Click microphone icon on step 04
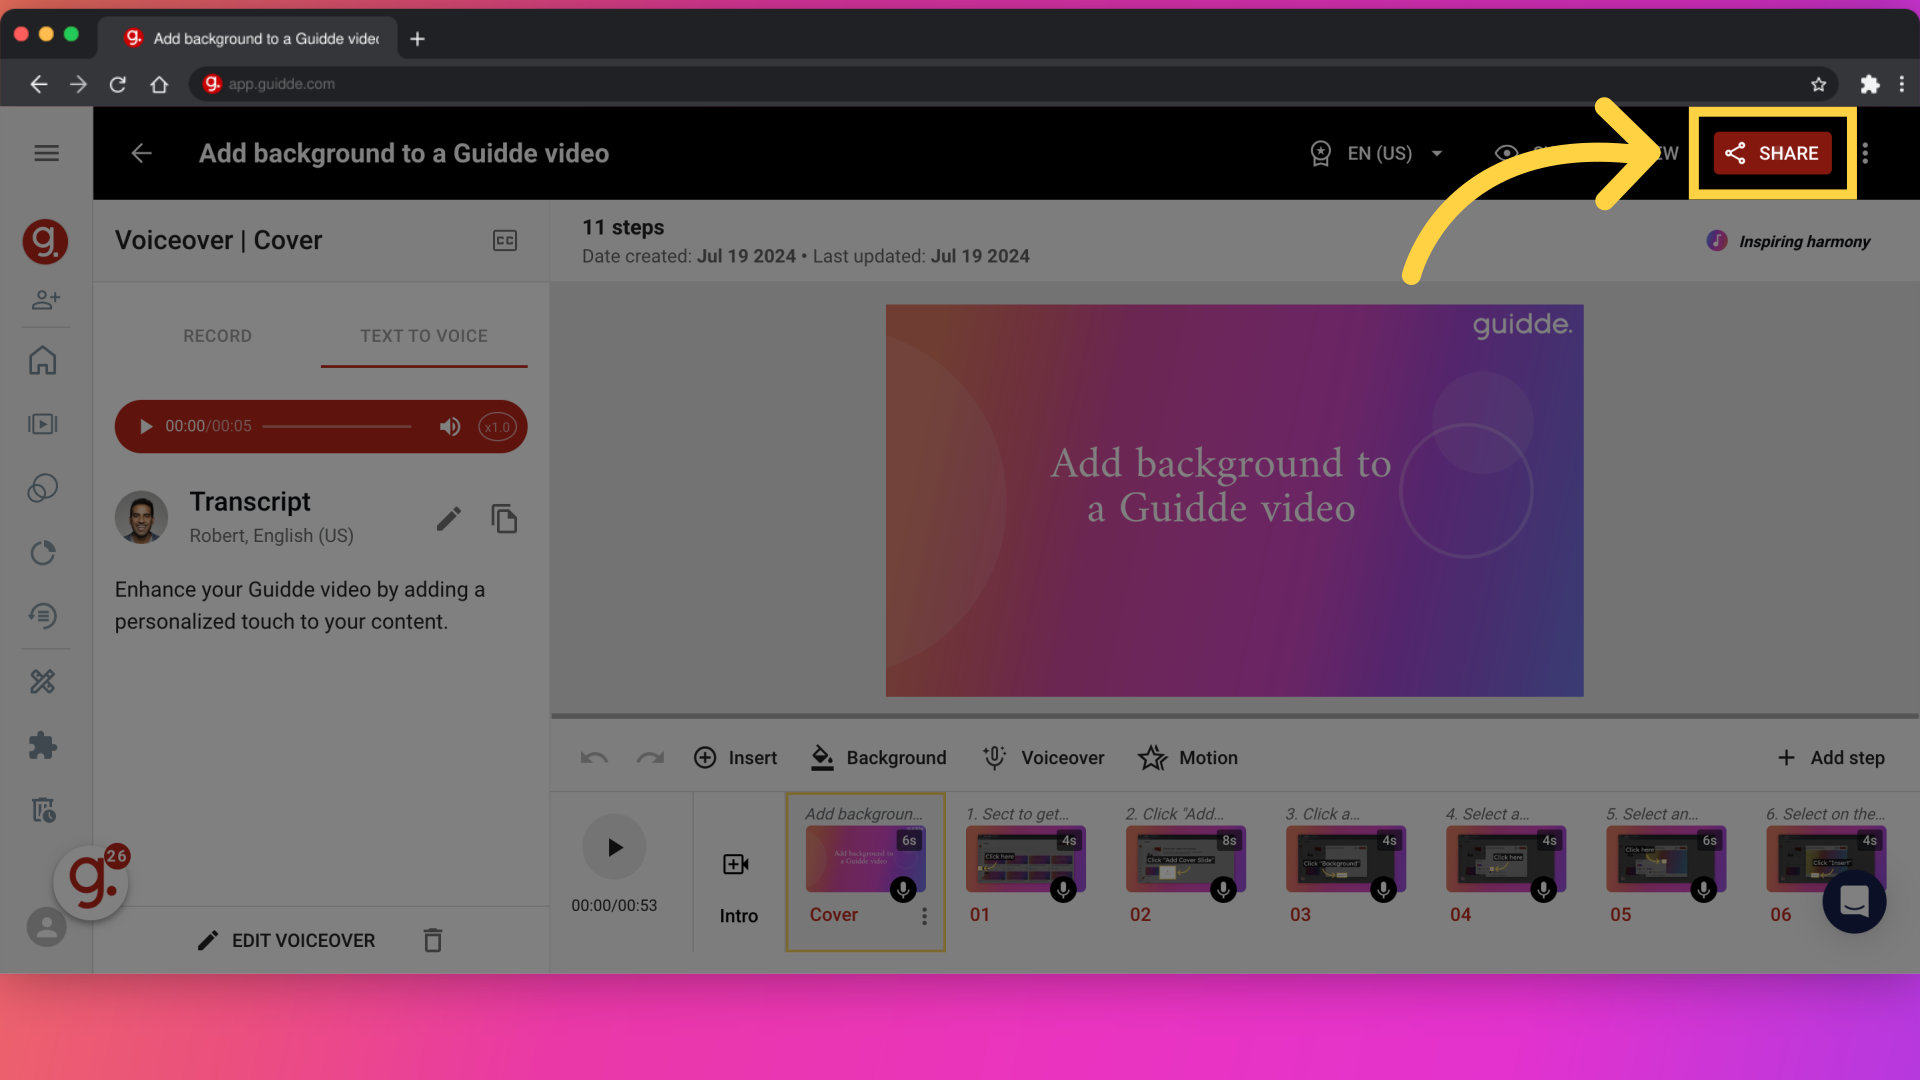1920x1080 pixels. click(1543, 889)
